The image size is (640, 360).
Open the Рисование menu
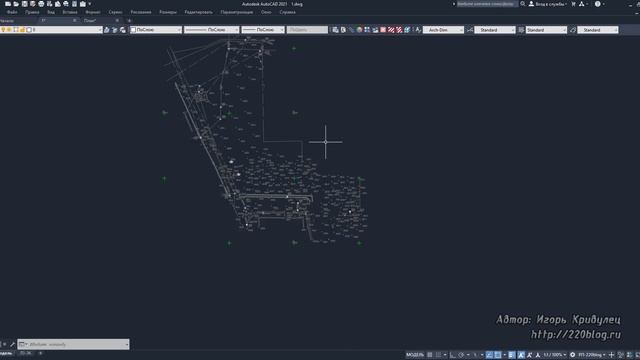point(141,12)
